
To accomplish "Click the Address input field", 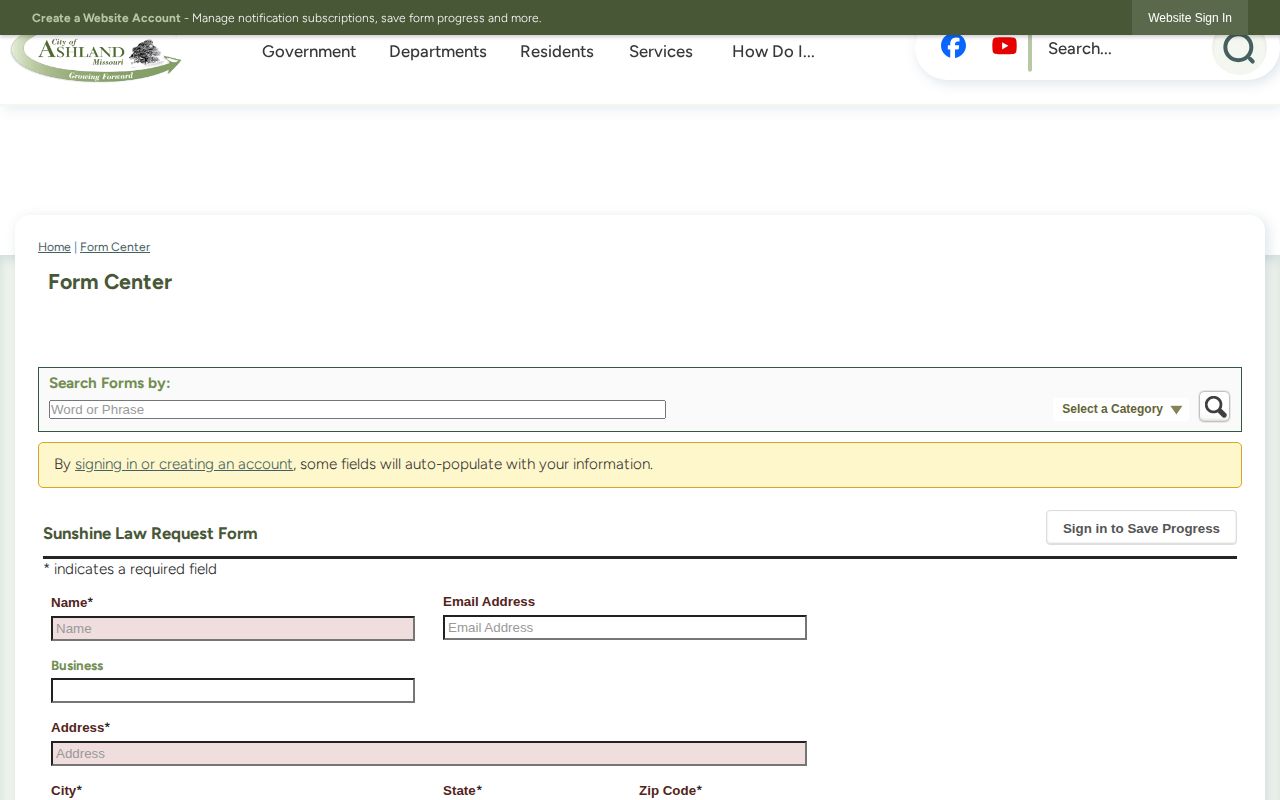I will click(429, 754).
